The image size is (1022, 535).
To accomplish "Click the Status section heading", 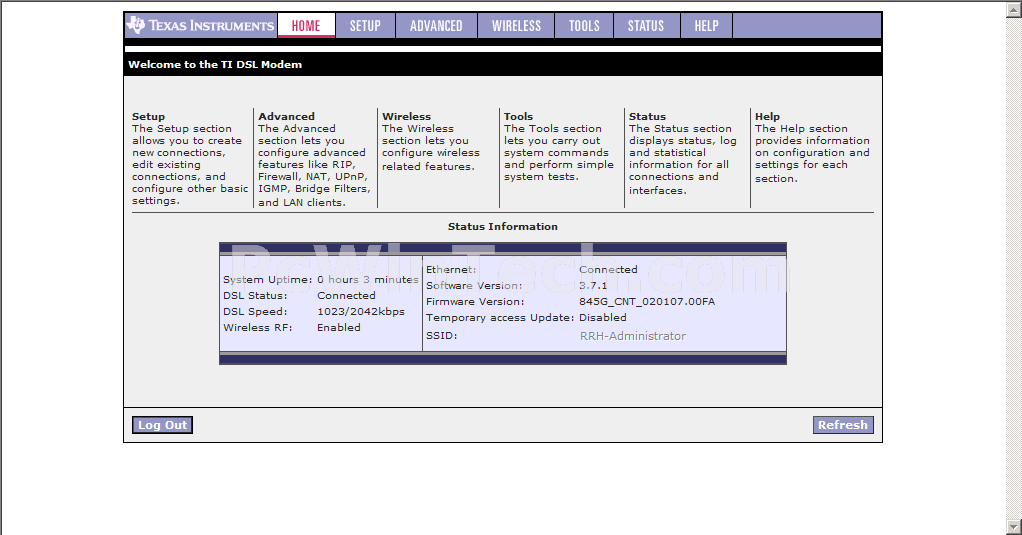I will coord(647,117).
